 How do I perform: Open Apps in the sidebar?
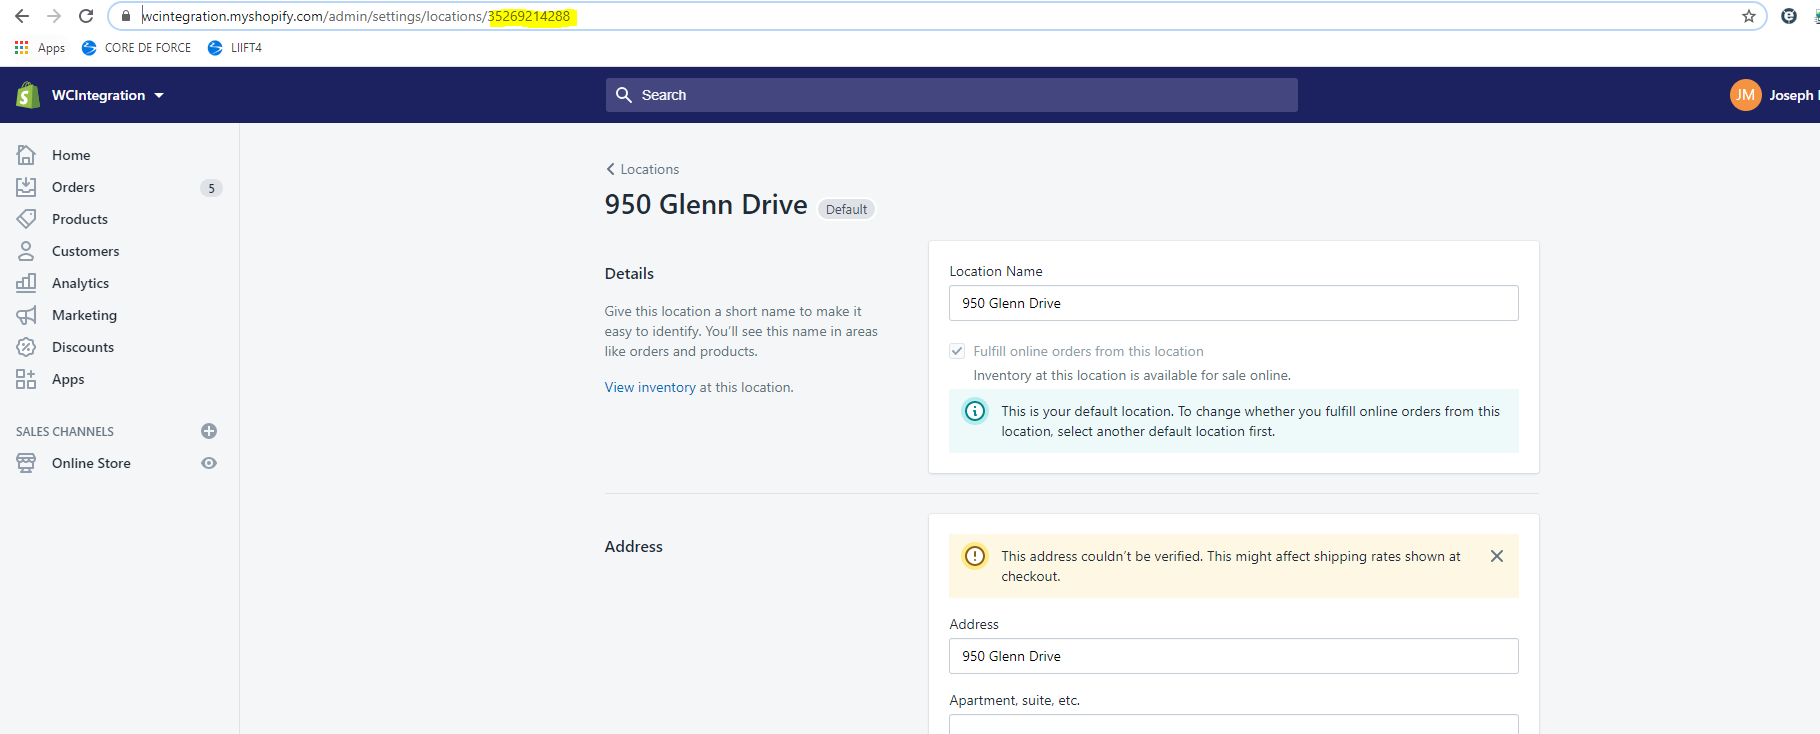(x=68, y=379)
